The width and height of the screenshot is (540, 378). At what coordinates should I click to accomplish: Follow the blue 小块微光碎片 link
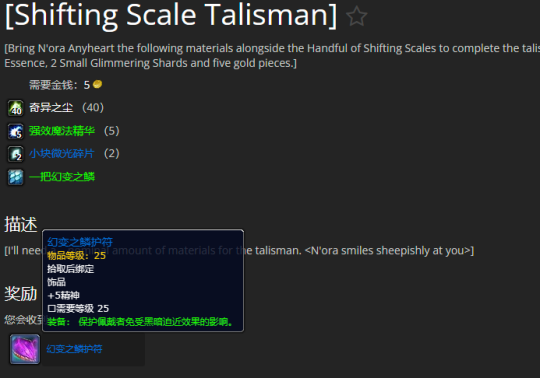(62, 154)
